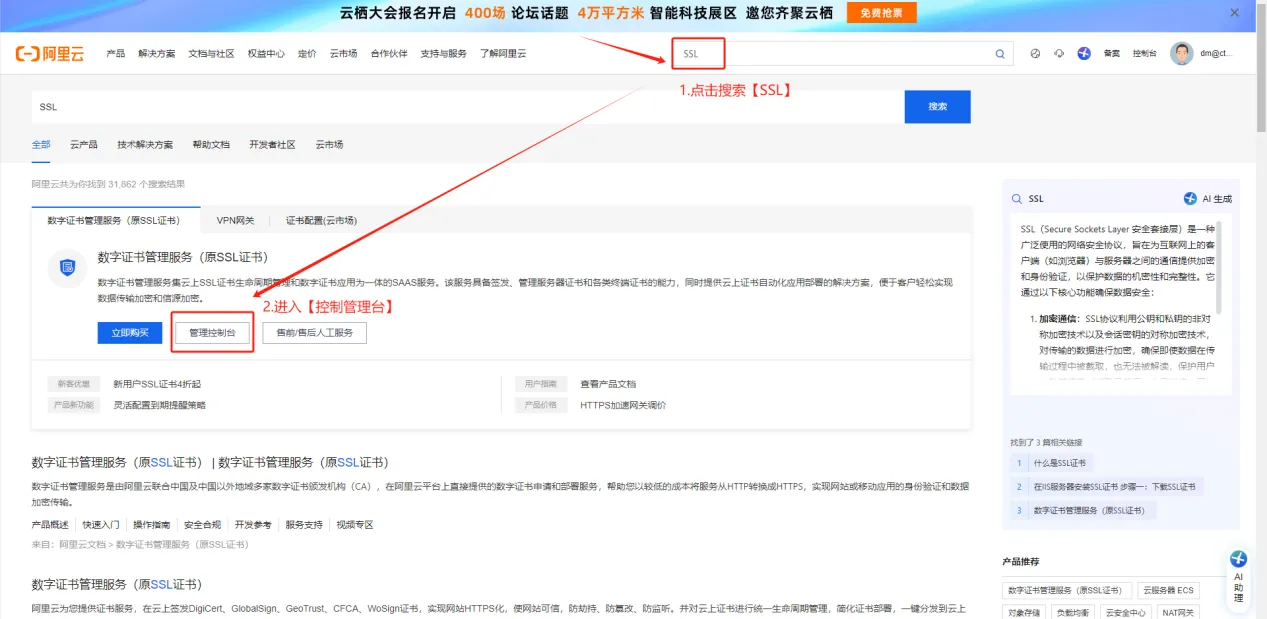The height and width of the screenshot is (619, 1267).
Task: Expand the 支持与服务 navigation menu
Action: [443, 54]
